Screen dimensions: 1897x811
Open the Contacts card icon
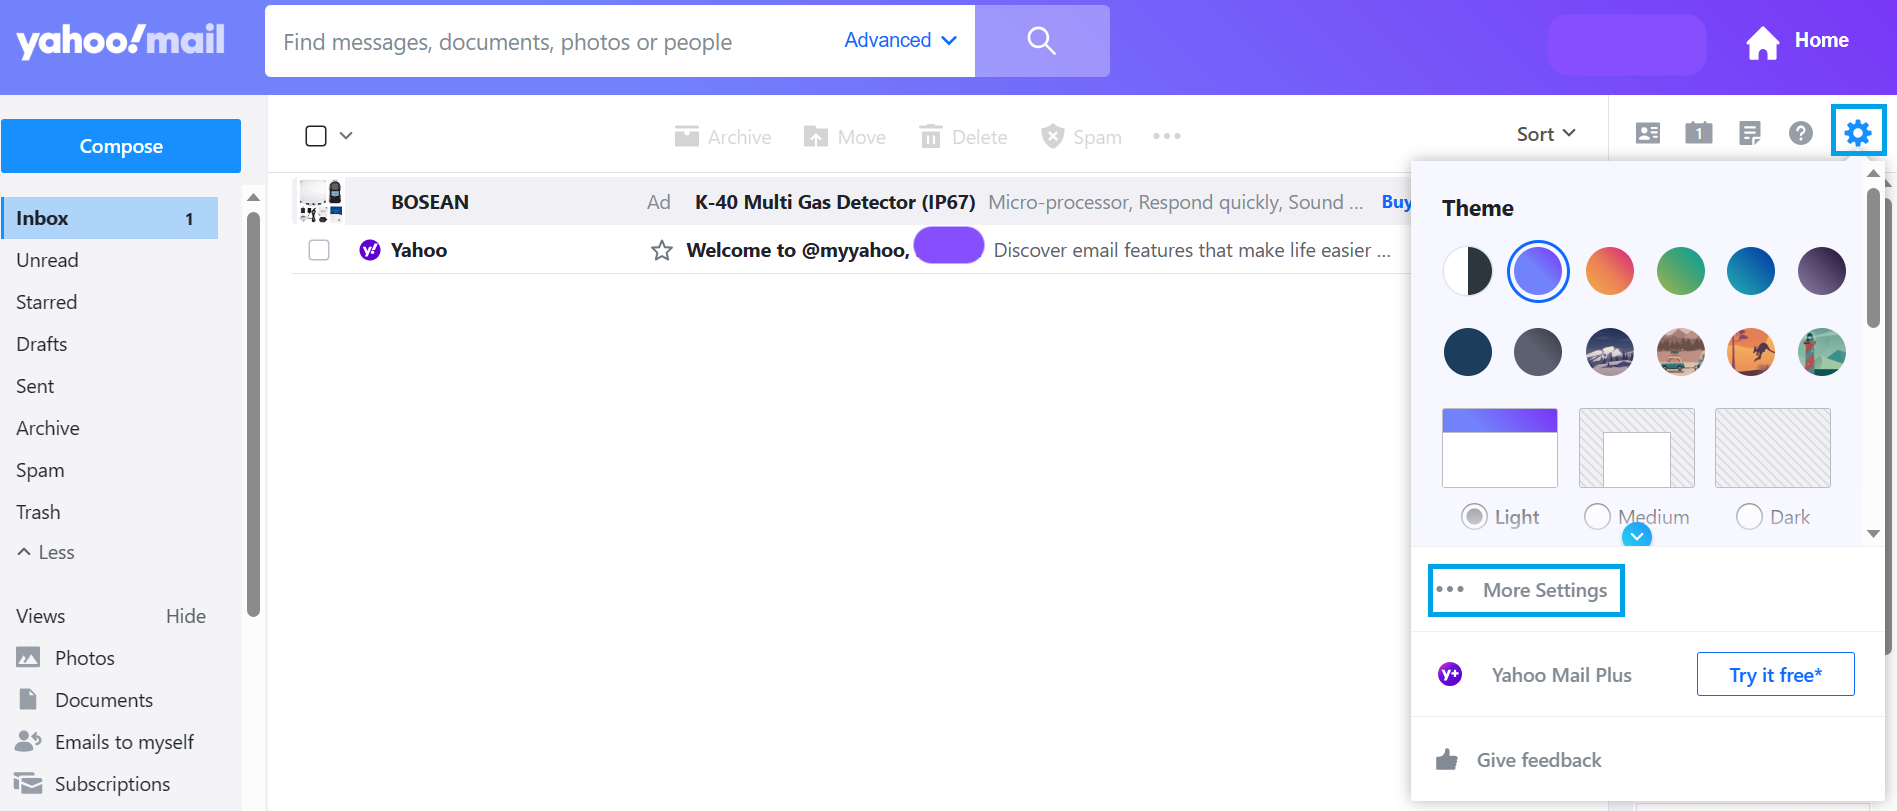coord(1648,133)
